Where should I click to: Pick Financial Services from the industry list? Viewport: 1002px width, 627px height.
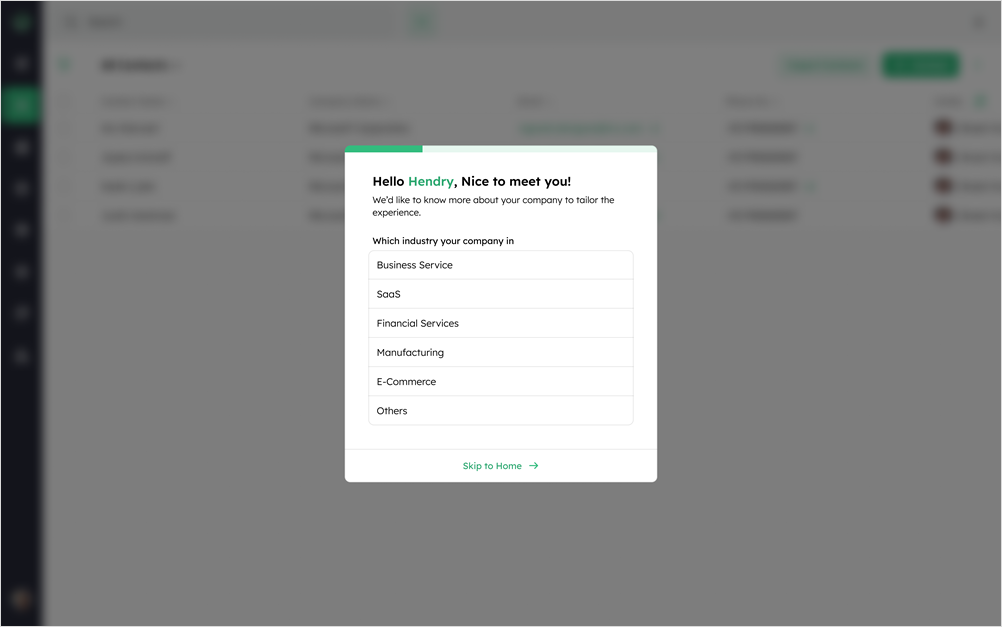pos(500,323)
